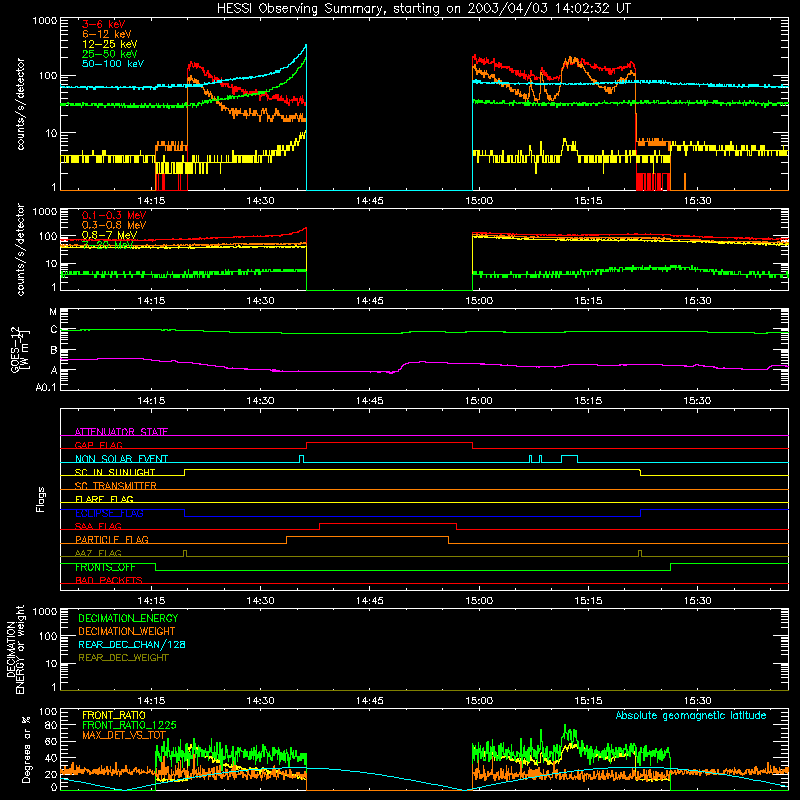This screenshot has height=800, width=800.
Task: Click the vertical Flags axis title
Action: (x=40, y=499)
